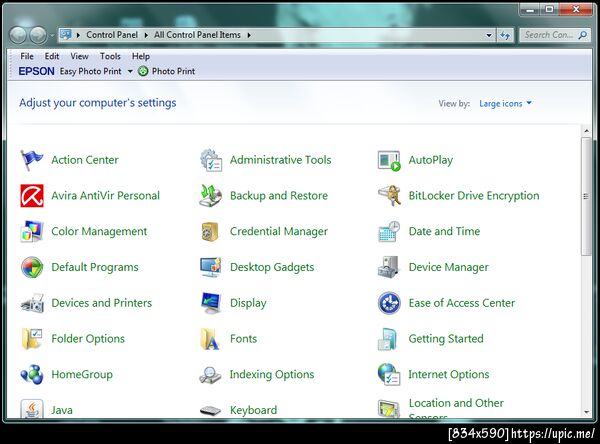Click the Java coffee cup icon
The height and width of the screenshot is (444, 600).
(32, 408)
